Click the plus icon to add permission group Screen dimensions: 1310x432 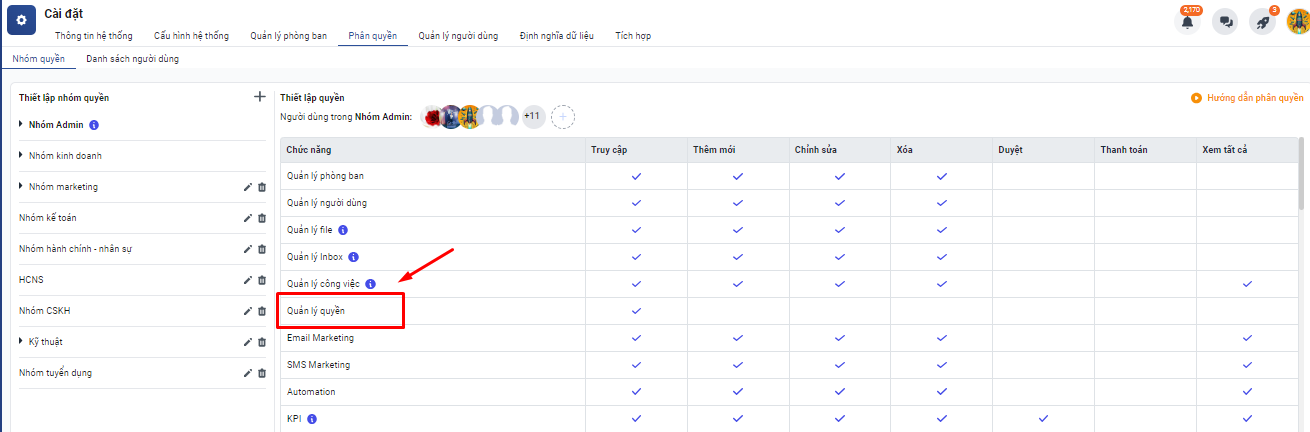click(x=260, y=97)
